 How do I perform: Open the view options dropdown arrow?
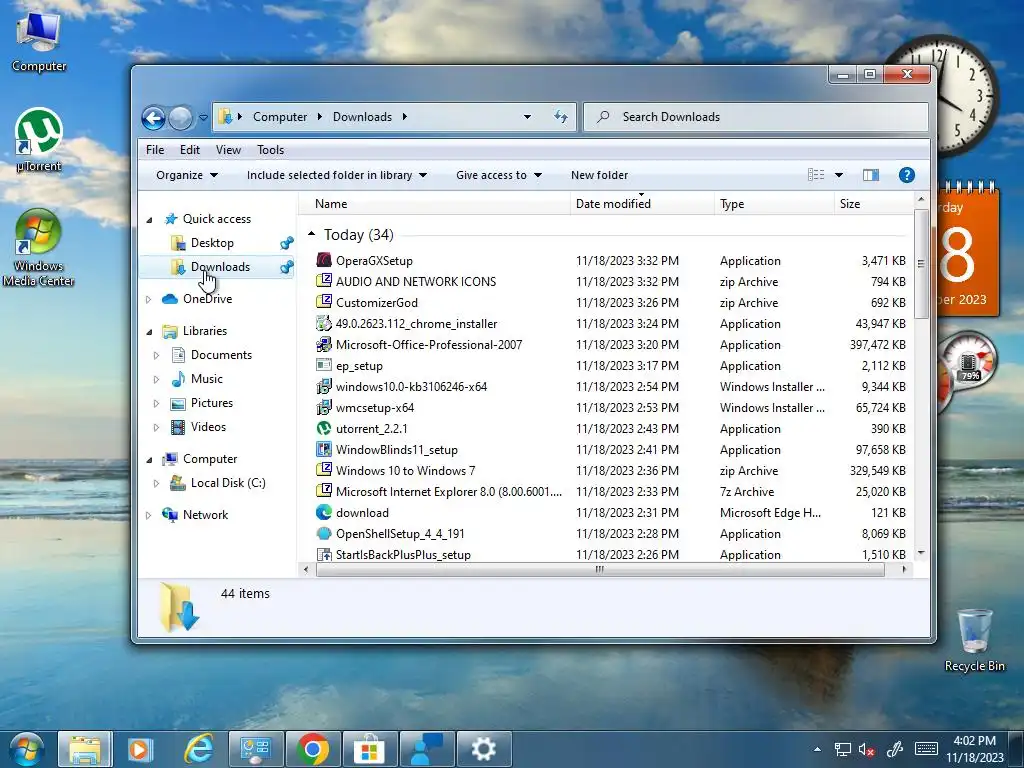[x=839, y=175]
